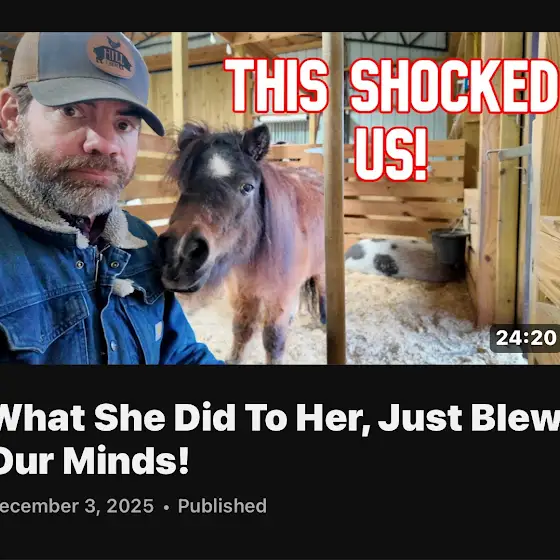
Task: Select the Published status label
Action: (222, 506)
